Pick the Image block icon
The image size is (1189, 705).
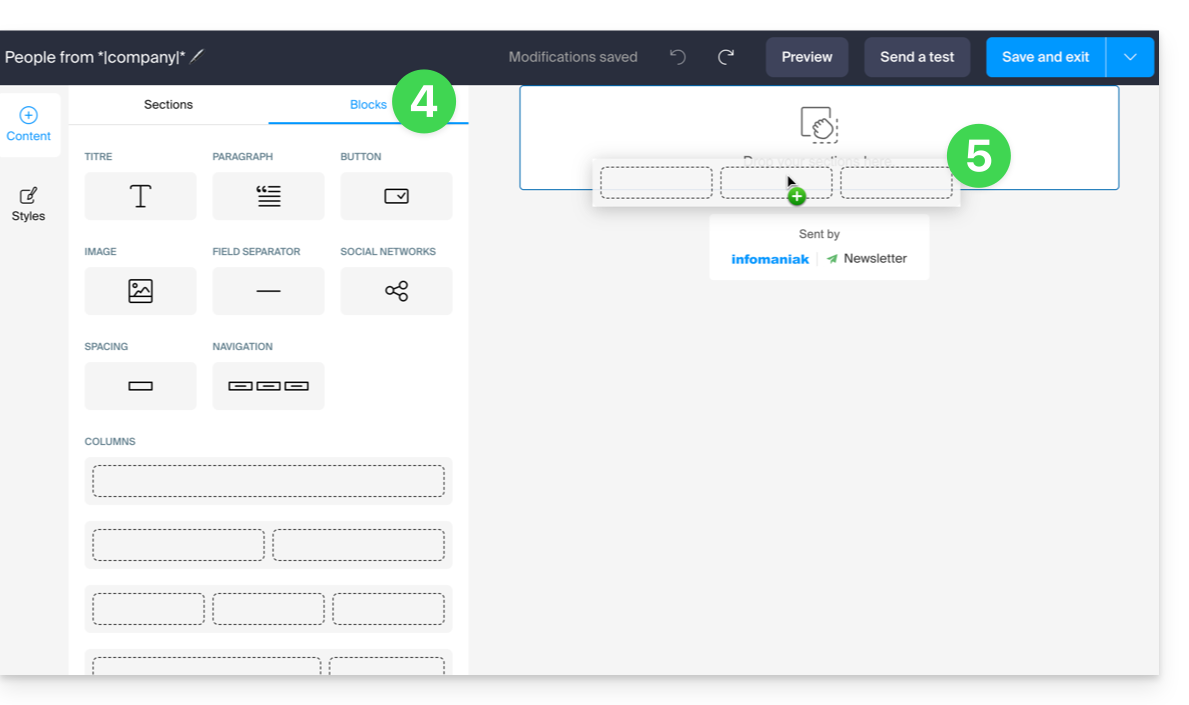(x=140, y=291)
